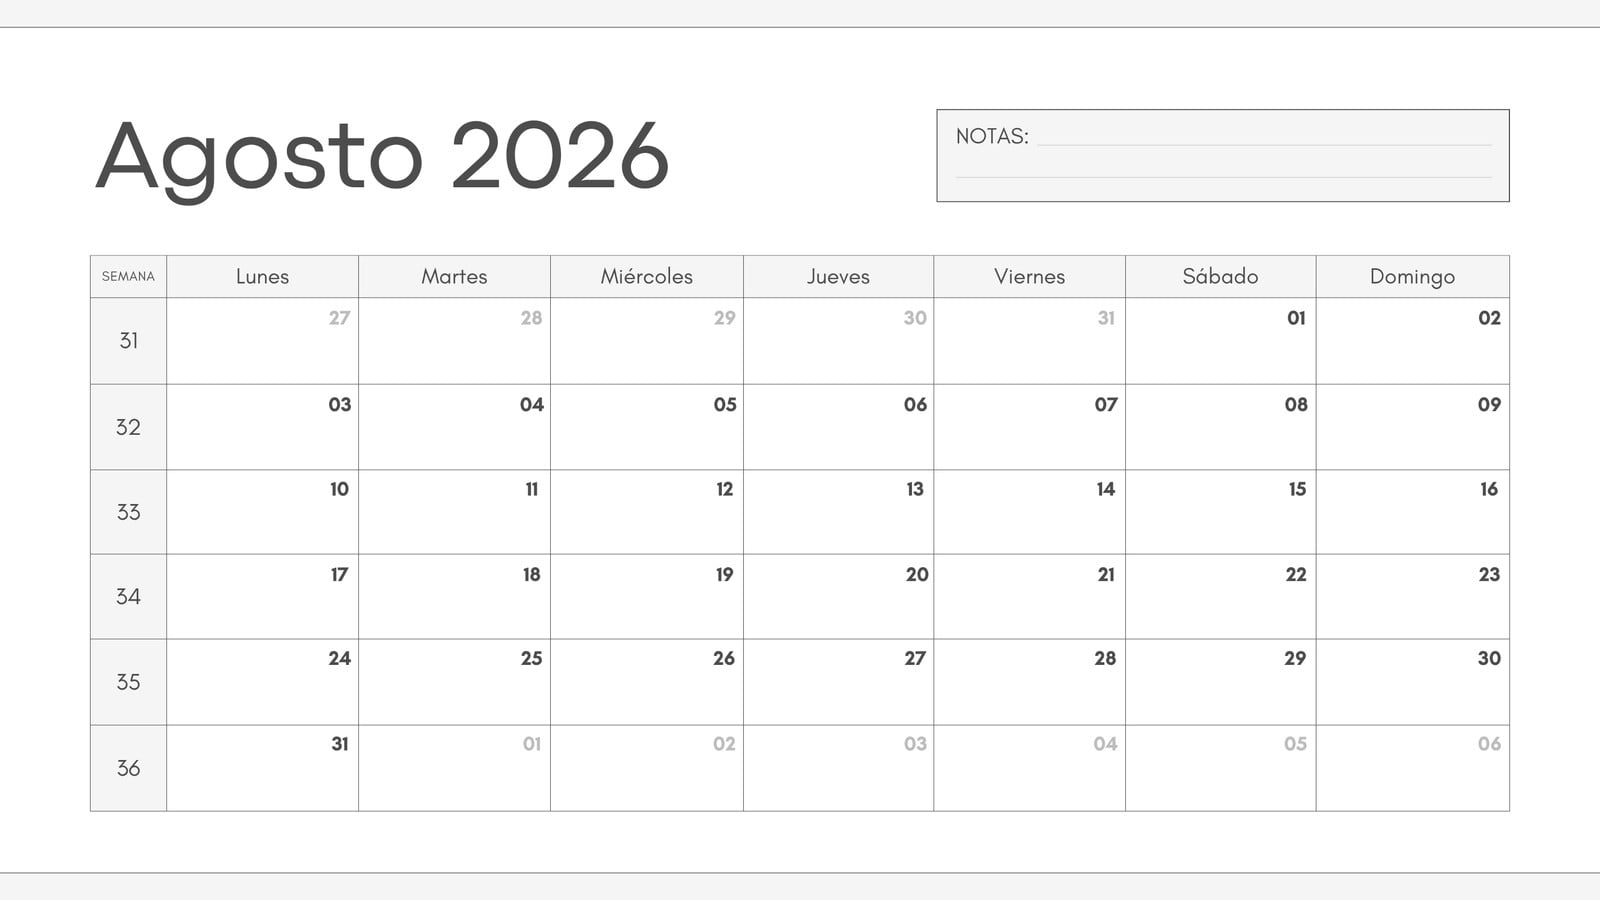Viewport: 1600px width, 900px height.
Task: Select week 34 row label
Action: tap(128, 597)
